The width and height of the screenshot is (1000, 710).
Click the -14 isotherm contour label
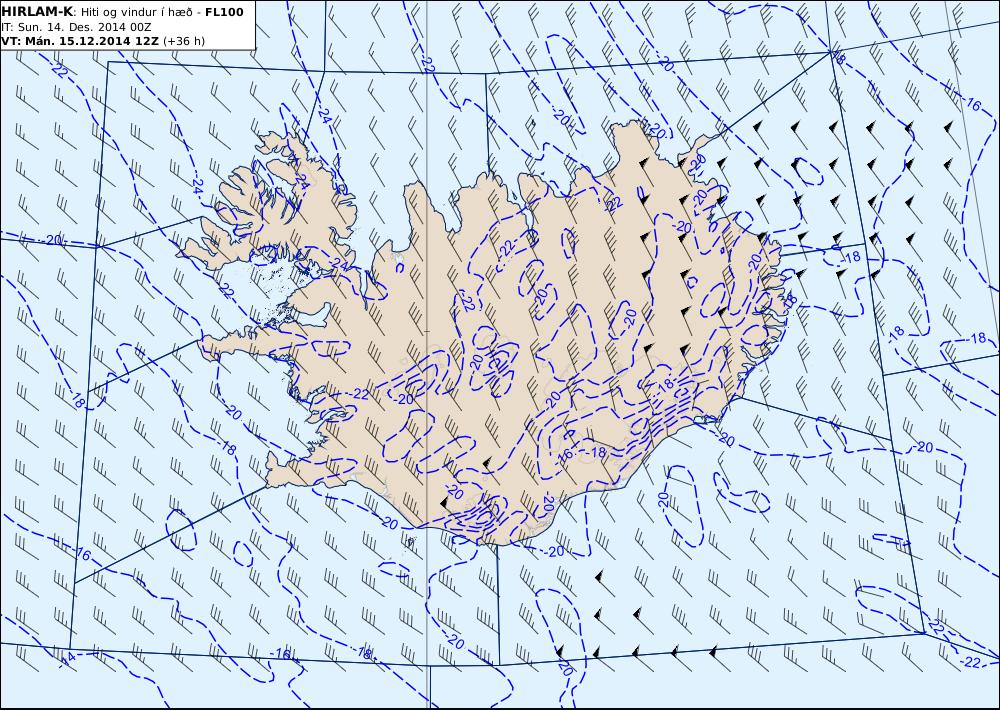pos(68,658)
